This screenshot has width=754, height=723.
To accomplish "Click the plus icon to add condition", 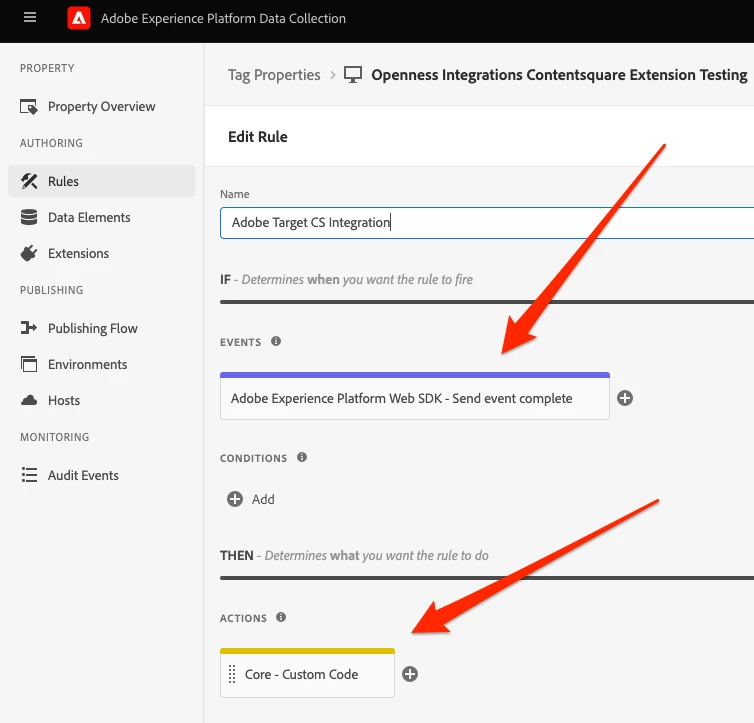I will [x=235, y=499].
